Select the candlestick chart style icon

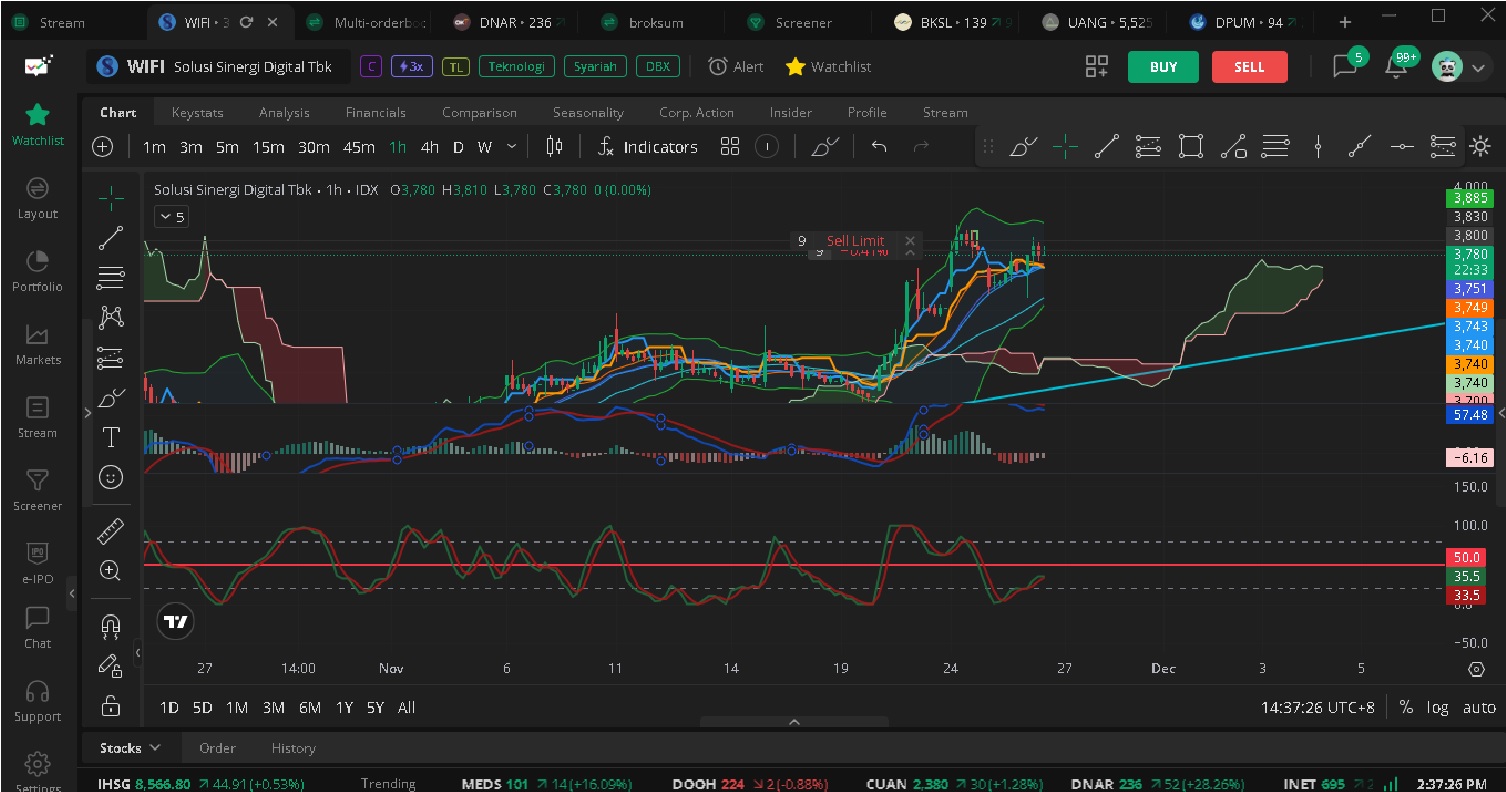[x=554, y=147]
